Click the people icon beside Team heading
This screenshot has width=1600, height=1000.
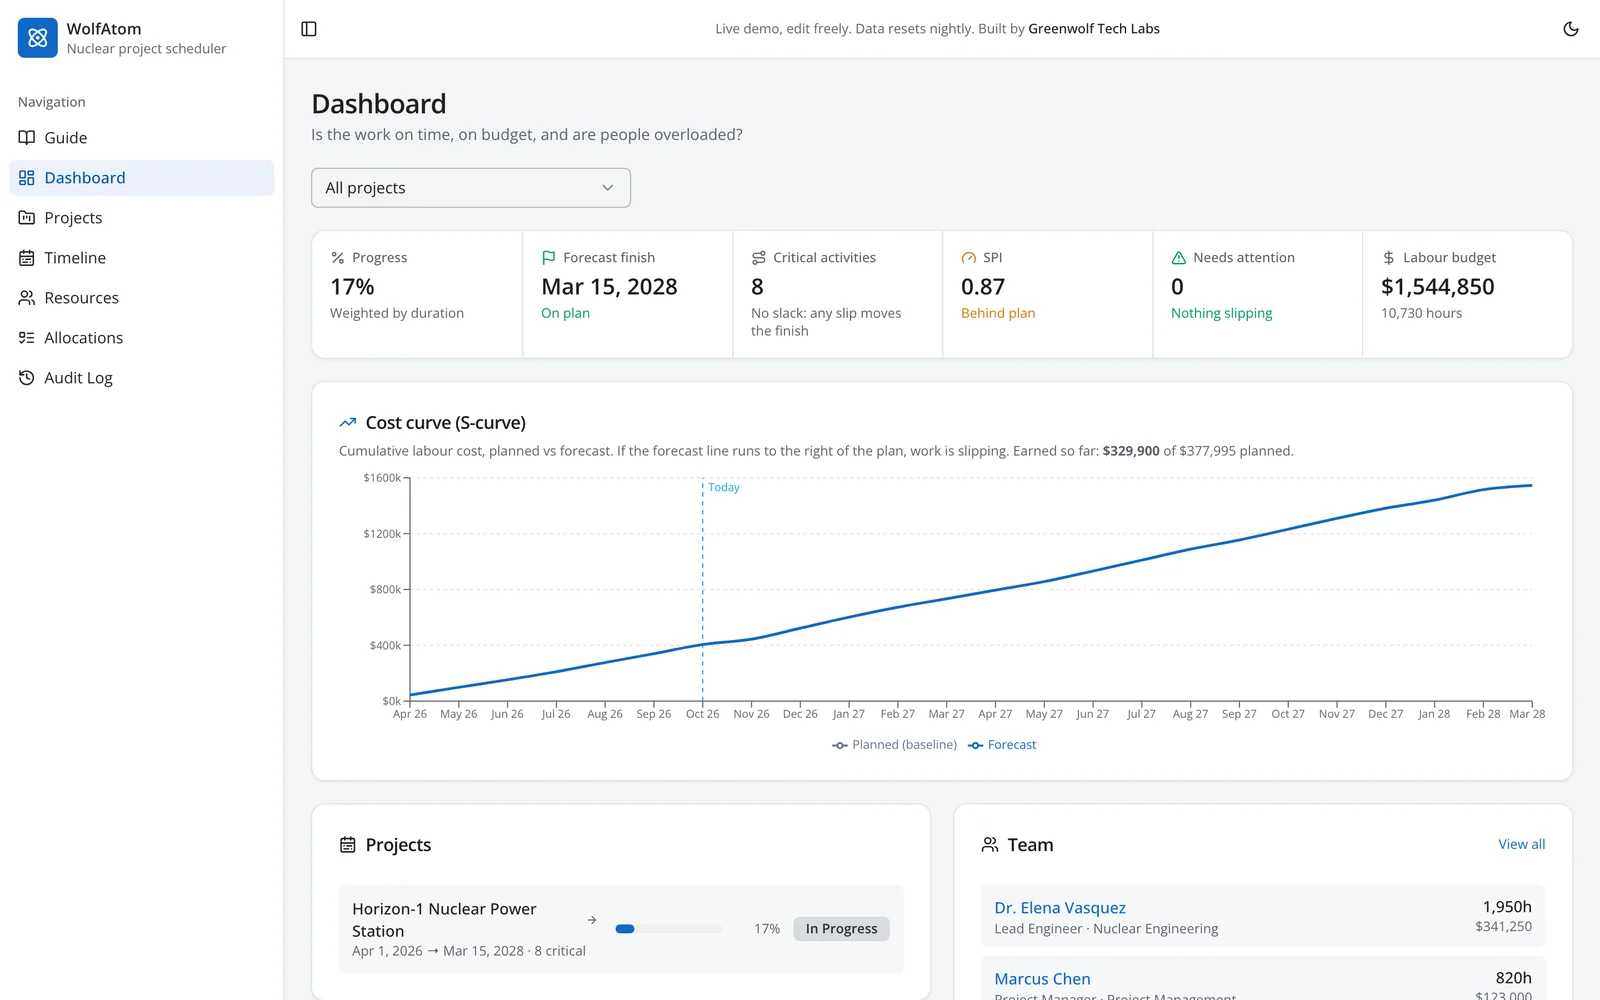pos(990,845)
